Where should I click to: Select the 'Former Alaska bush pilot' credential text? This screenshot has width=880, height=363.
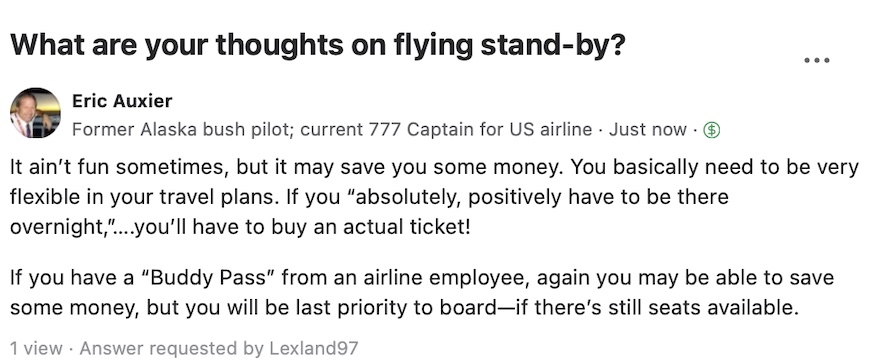(180, 130)
